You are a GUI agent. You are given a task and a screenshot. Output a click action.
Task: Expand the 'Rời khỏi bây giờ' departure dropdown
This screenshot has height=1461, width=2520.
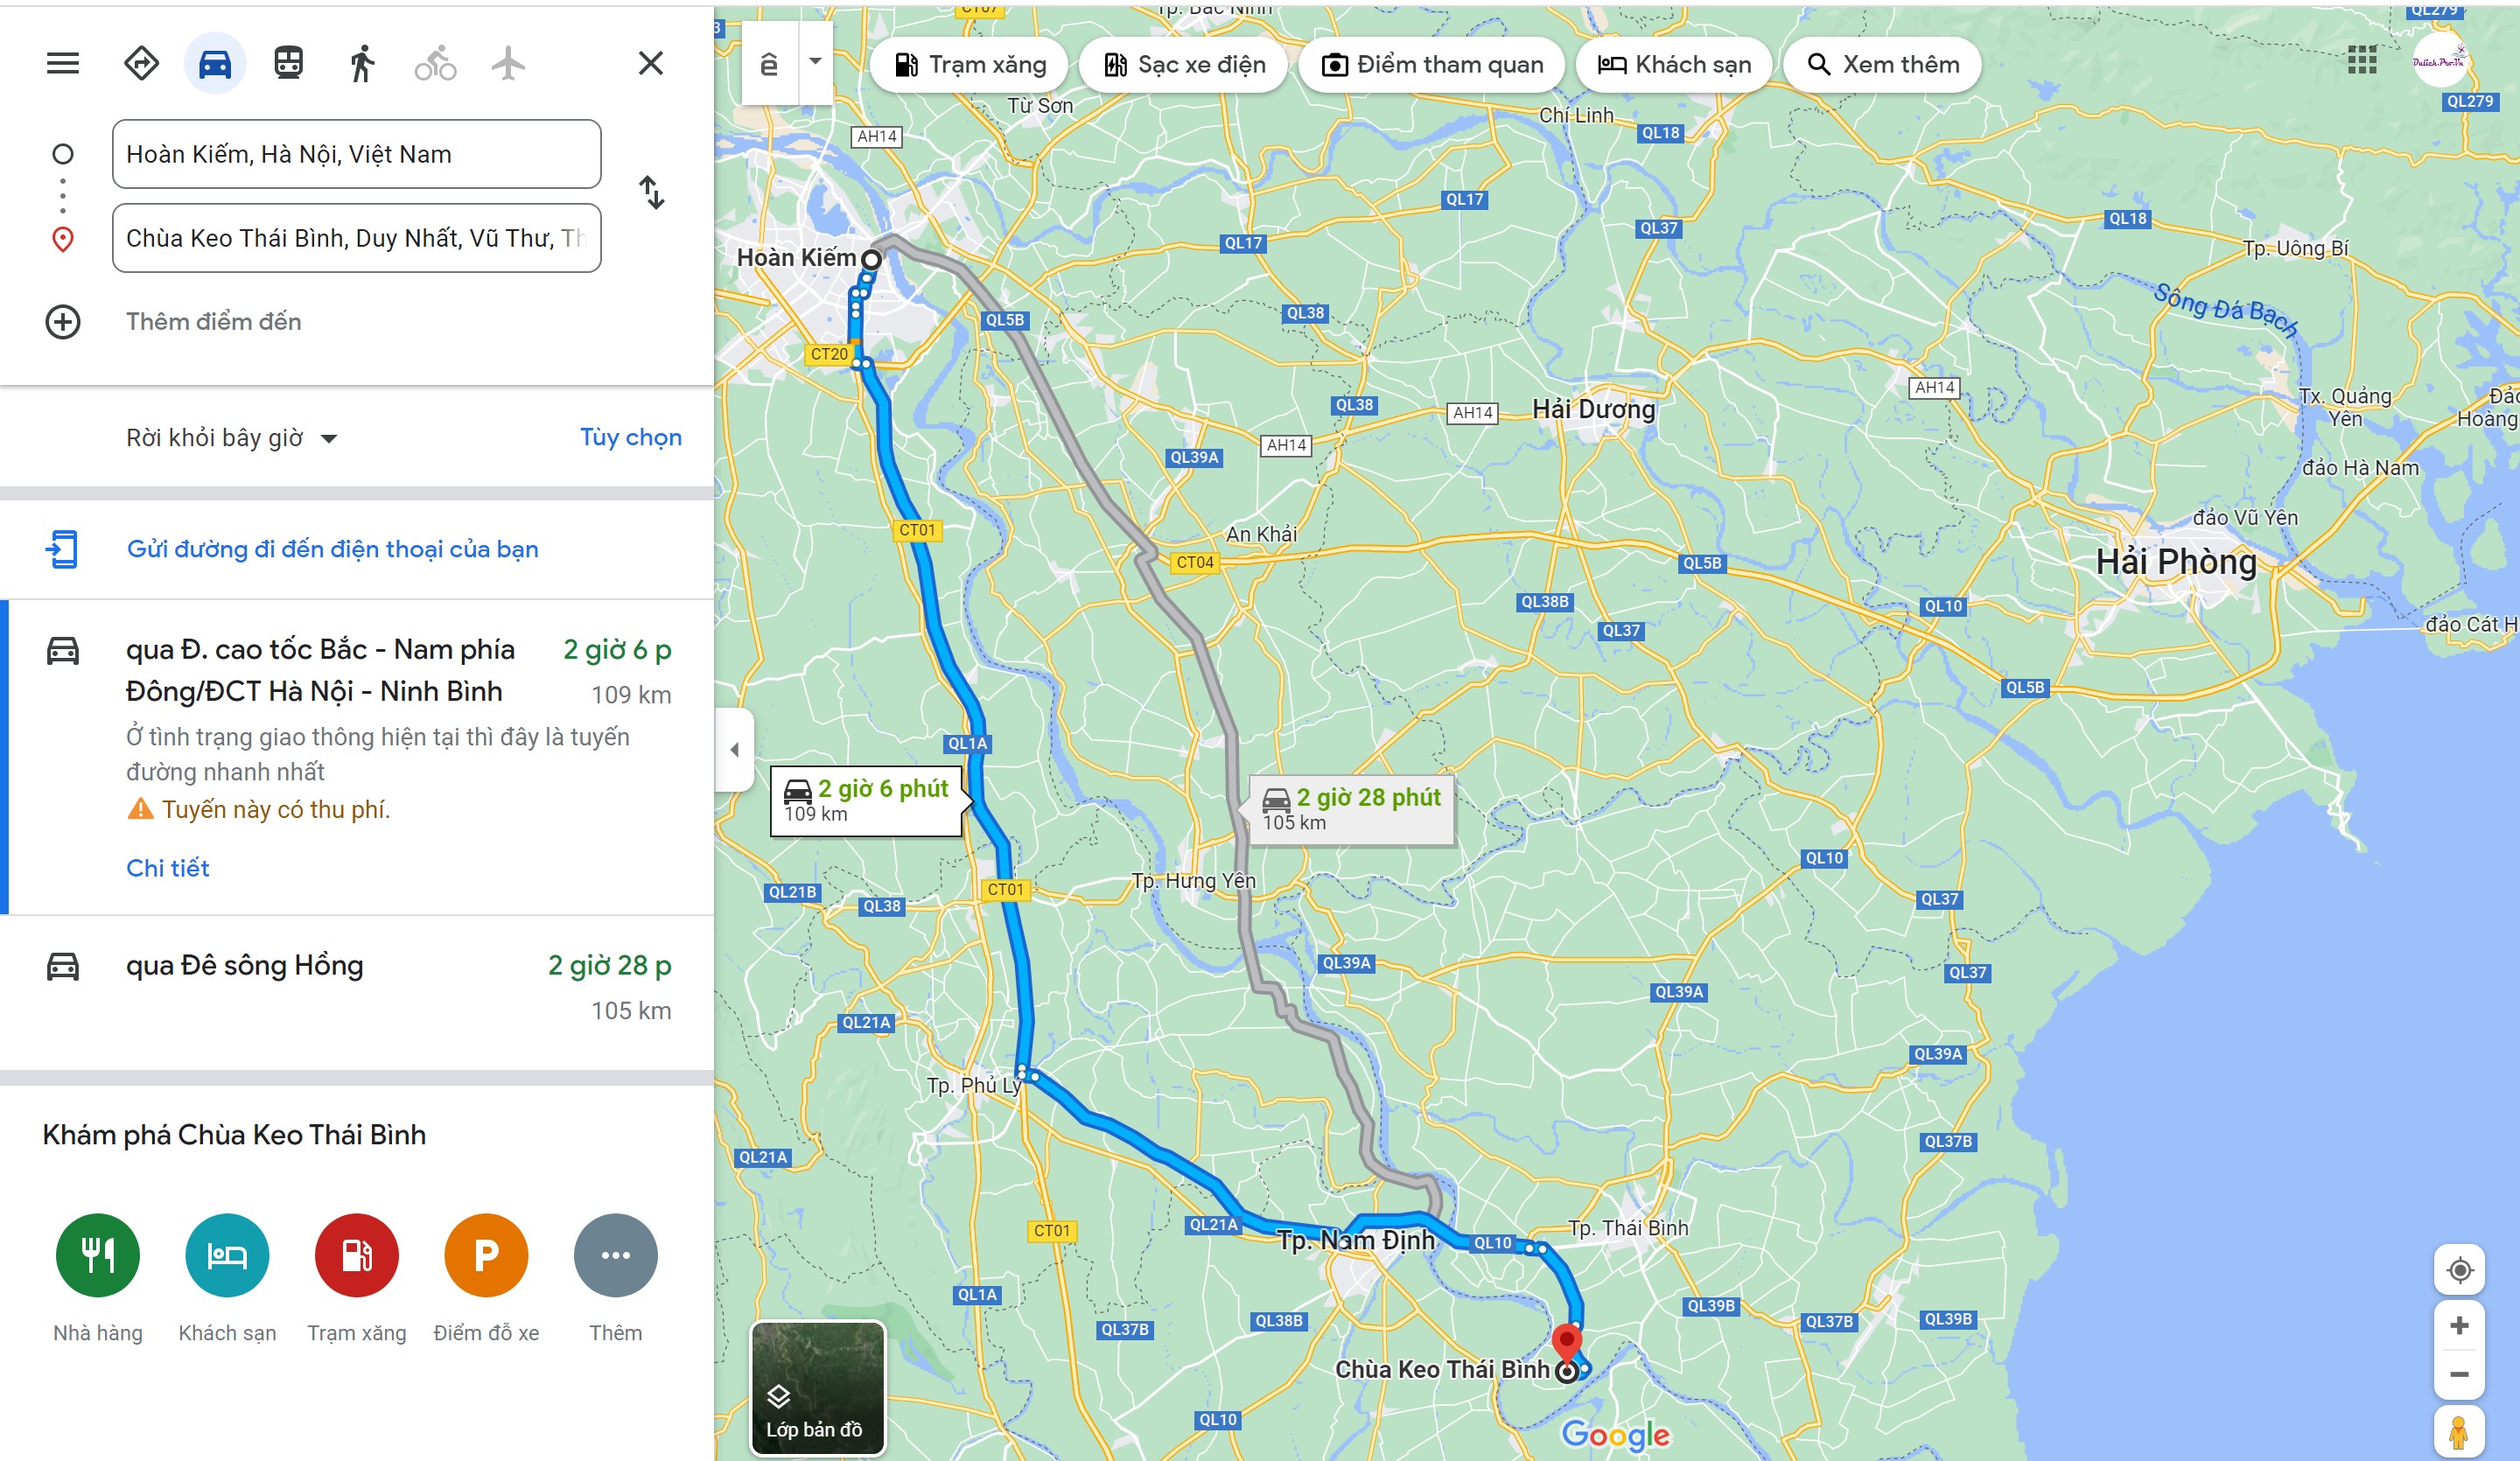click(232, 438)
